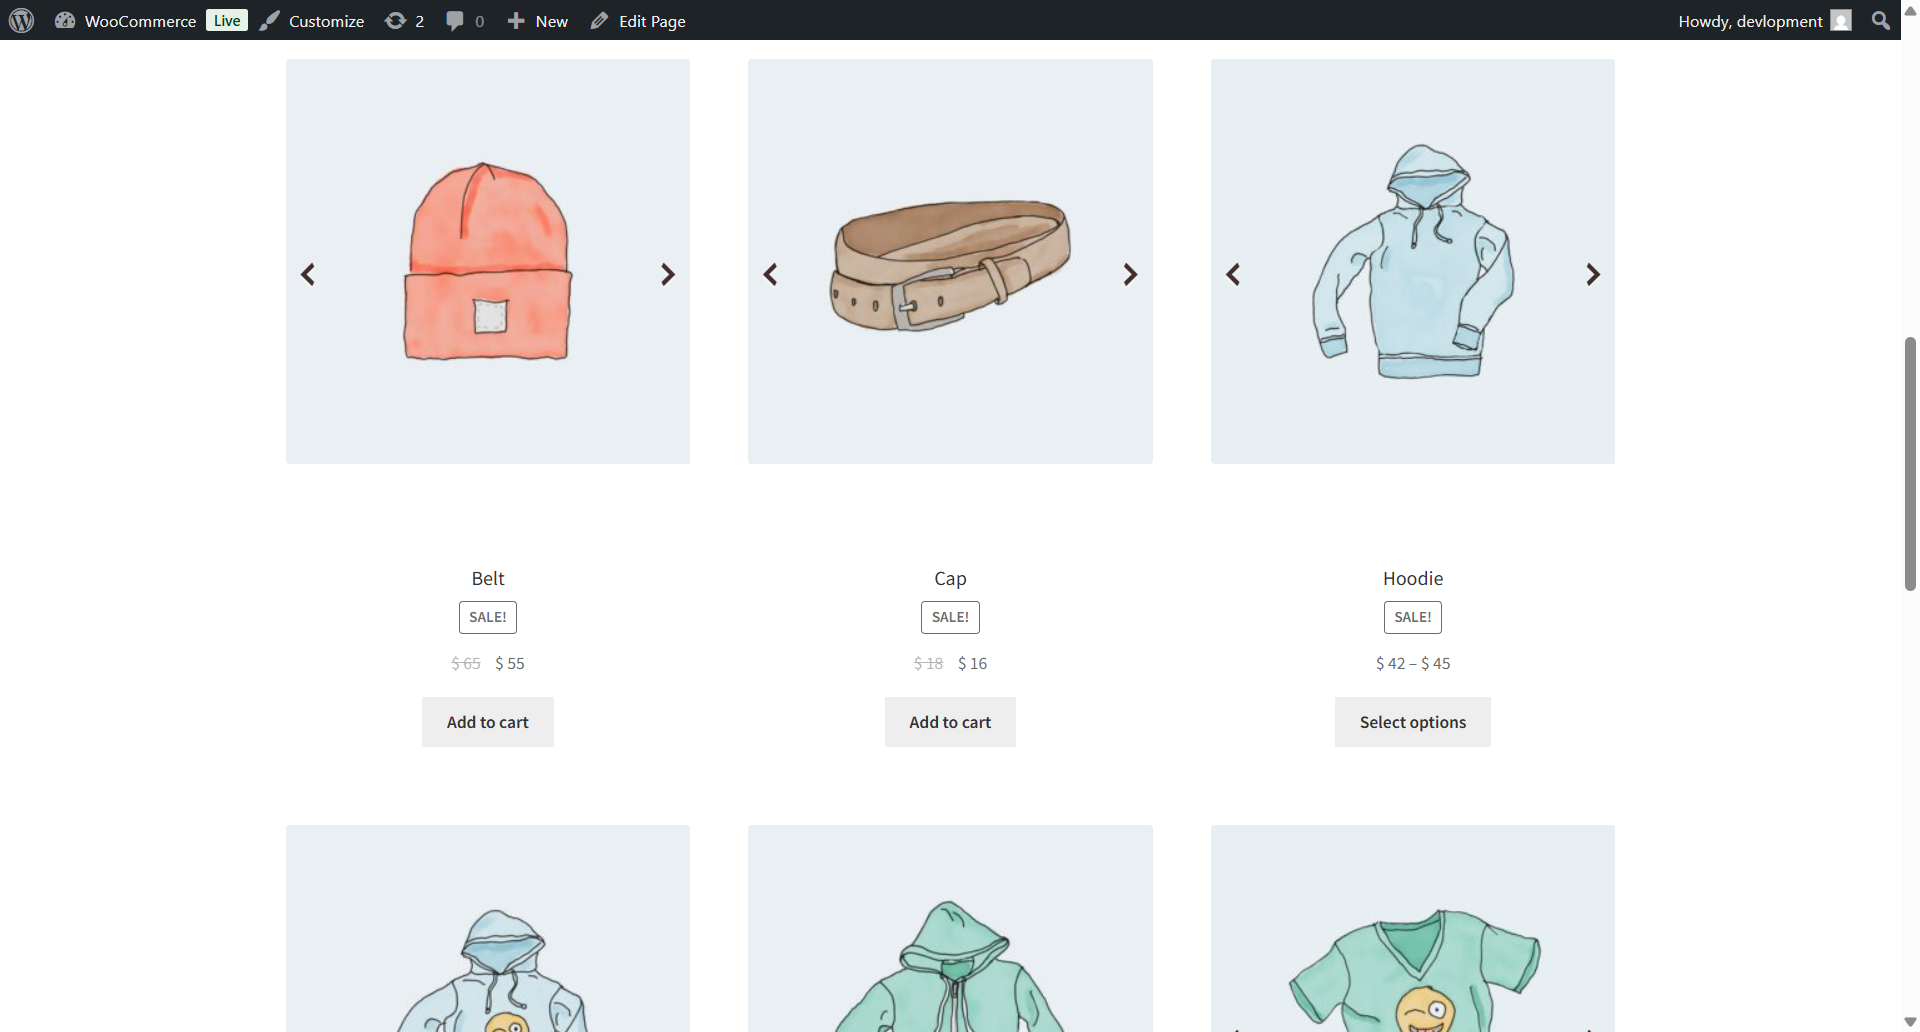Click the pencil icon for Edit Page

599,21
